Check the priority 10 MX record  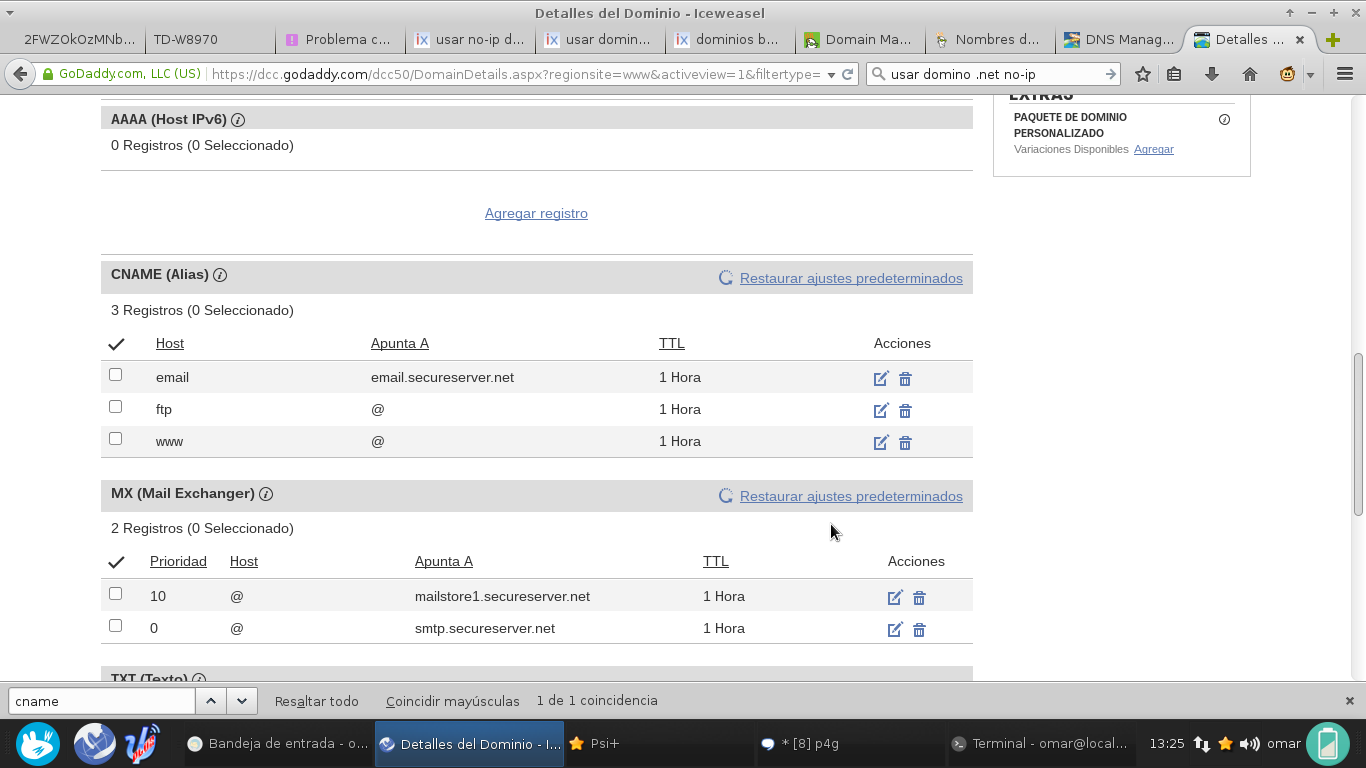click(115, 594)
